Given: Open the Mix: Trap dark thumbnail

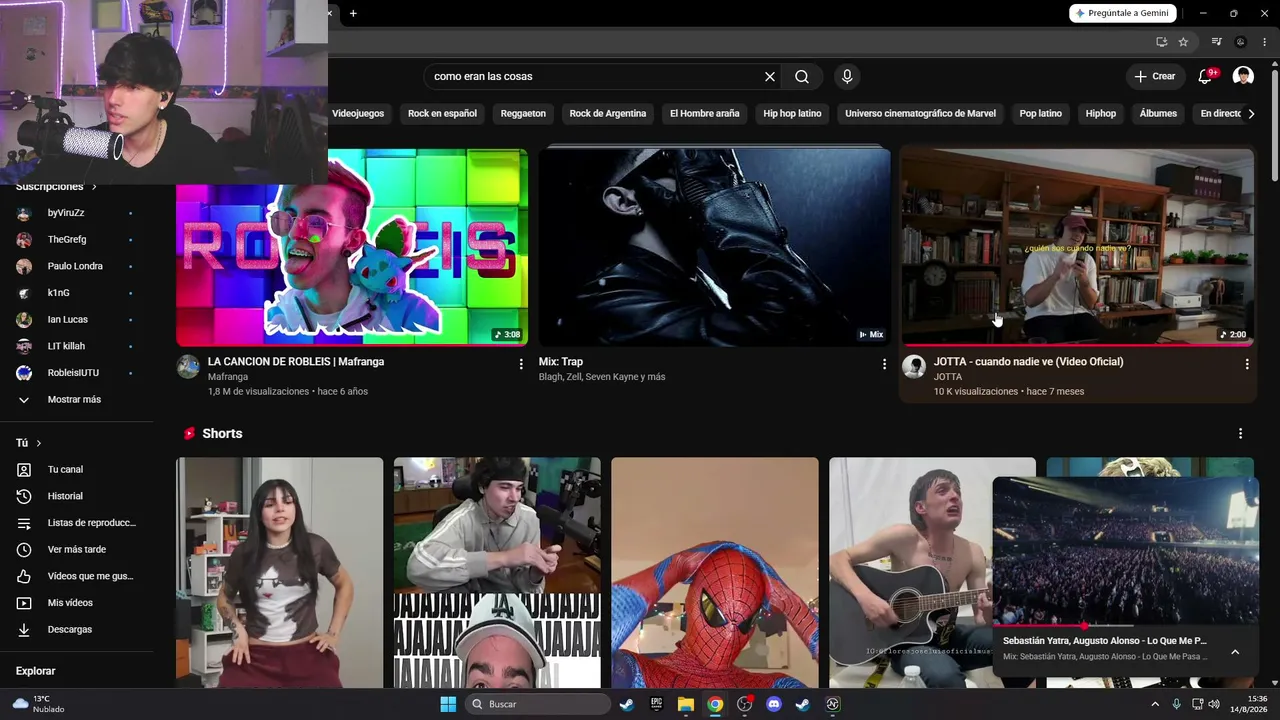Looking at the screenshot, I should coord(714,247).
